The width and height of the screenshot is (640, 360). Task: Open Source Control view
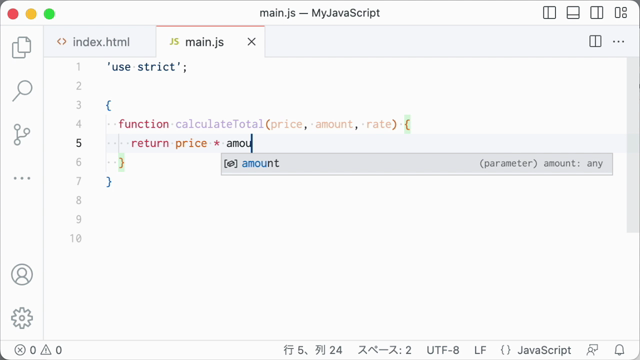click(22, 134)
